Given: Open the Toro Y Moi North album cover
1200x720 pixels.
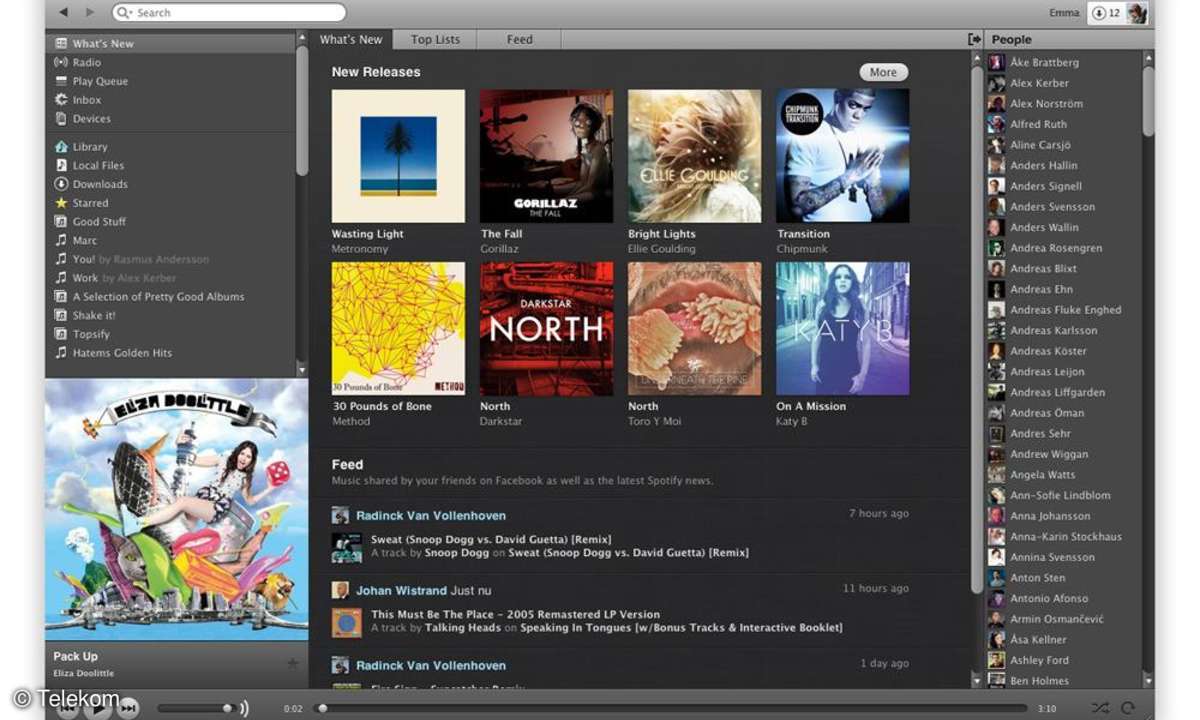Looking at the screenshot, I should (x=694, y=328).
